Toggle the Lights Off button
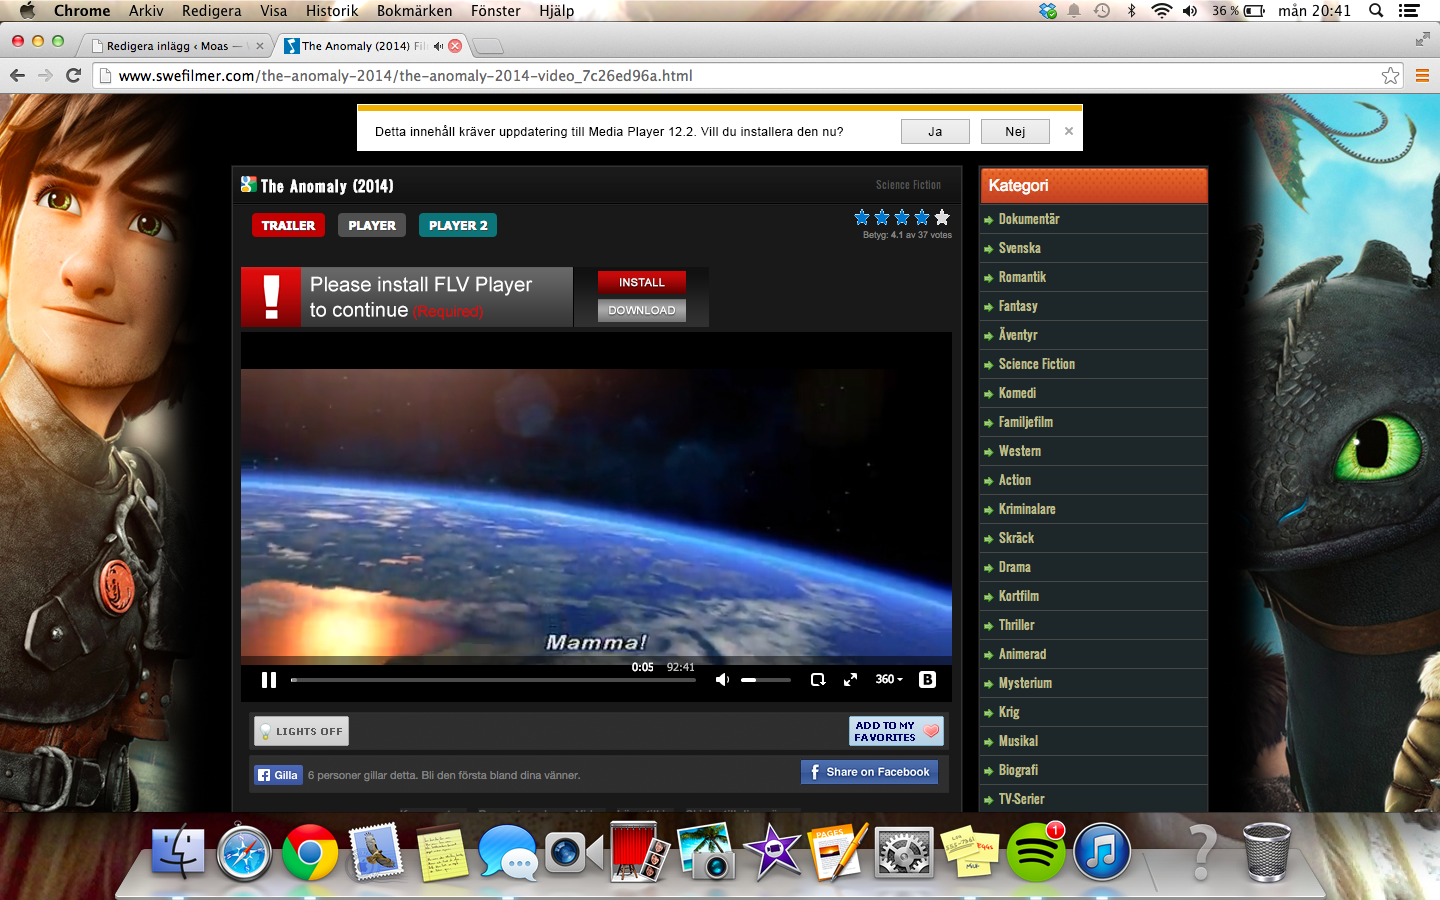The image size is (1440, 900). tap(301, 731)
